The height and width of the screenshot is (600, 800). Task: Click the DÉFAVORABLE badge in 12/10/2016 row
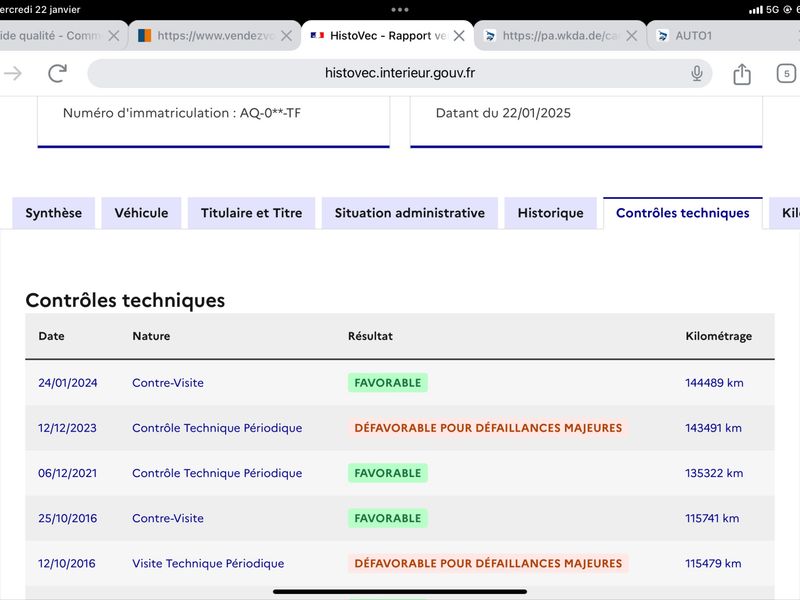coord(488,564)
